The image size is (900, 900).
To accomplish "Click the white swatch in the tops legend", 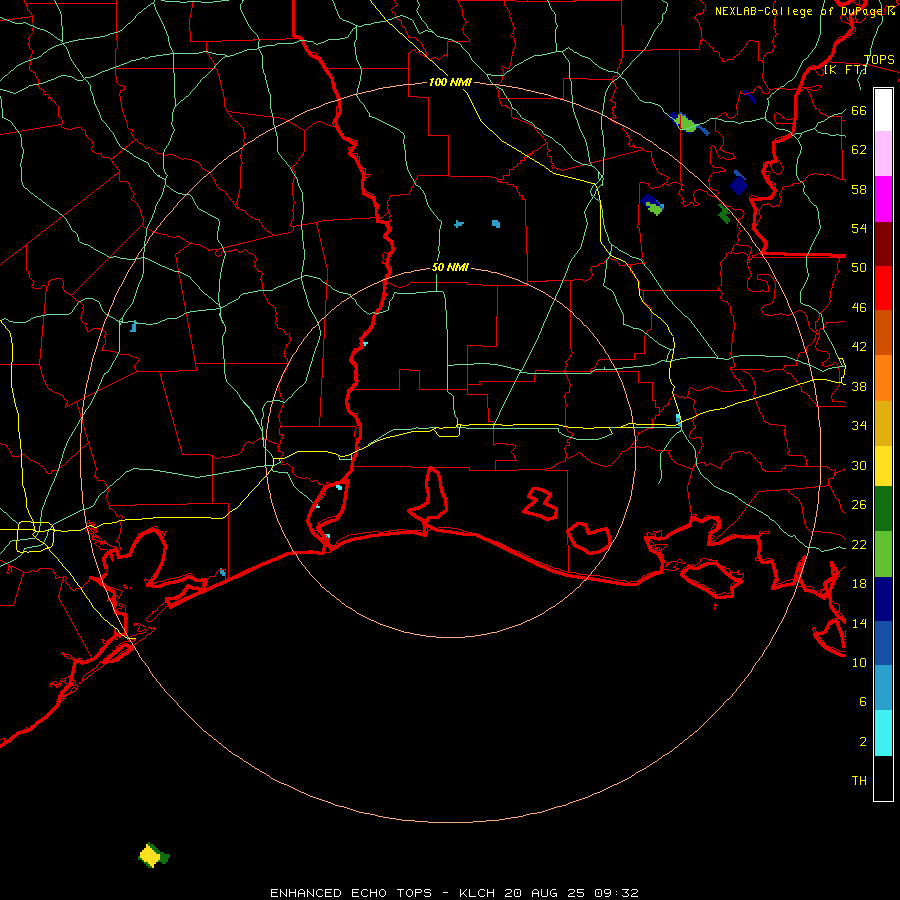I will click(883, 110).
